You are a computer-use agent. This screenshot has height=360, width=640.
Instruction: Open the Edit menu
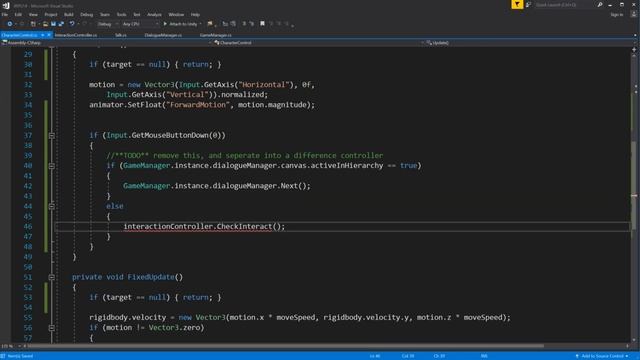[18, 14]
